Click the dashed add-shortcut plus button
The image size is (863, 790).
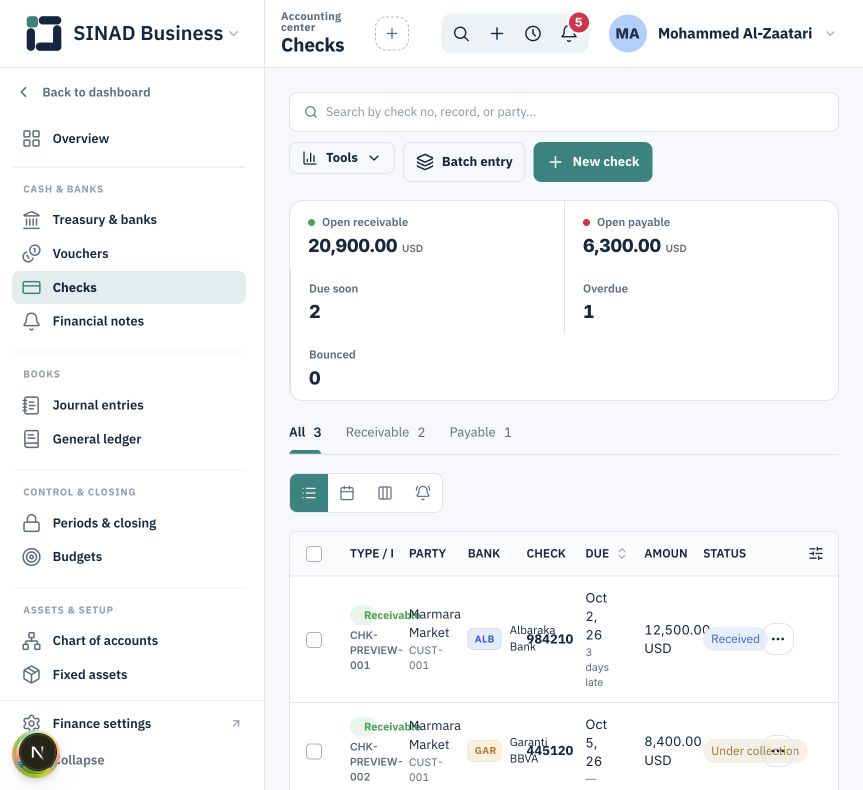(392, 34)
